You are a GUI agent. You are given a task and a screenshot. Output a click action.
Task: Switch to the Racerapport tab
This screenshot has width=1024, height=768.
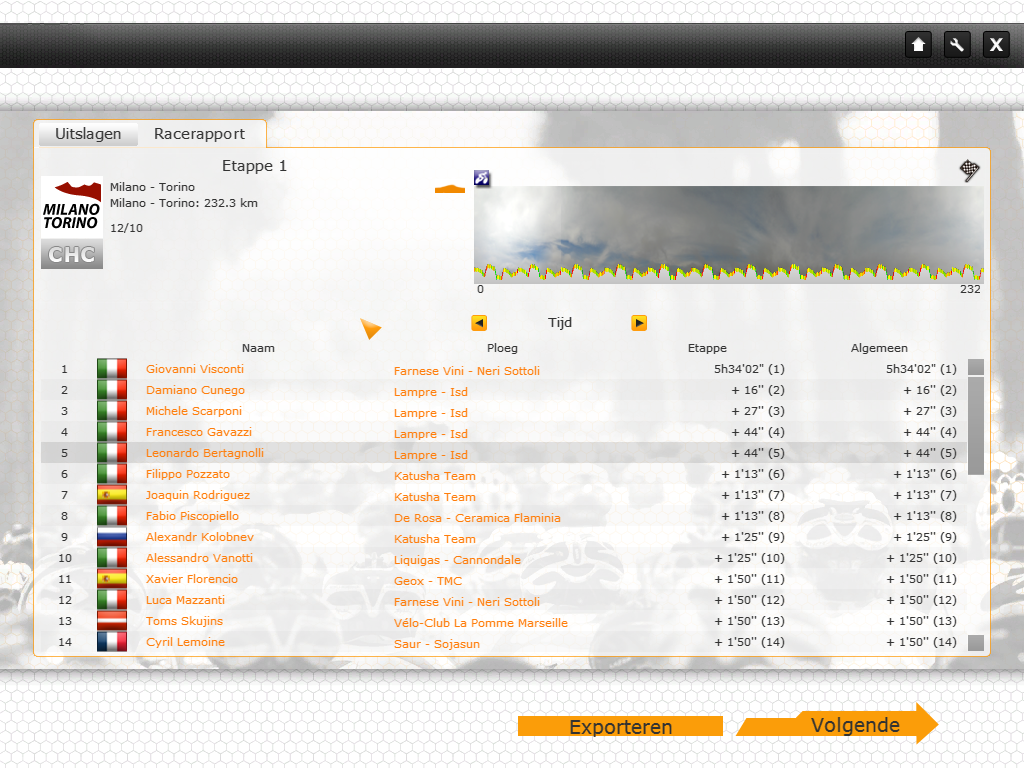pyautogui.click(x=199, y=134)
